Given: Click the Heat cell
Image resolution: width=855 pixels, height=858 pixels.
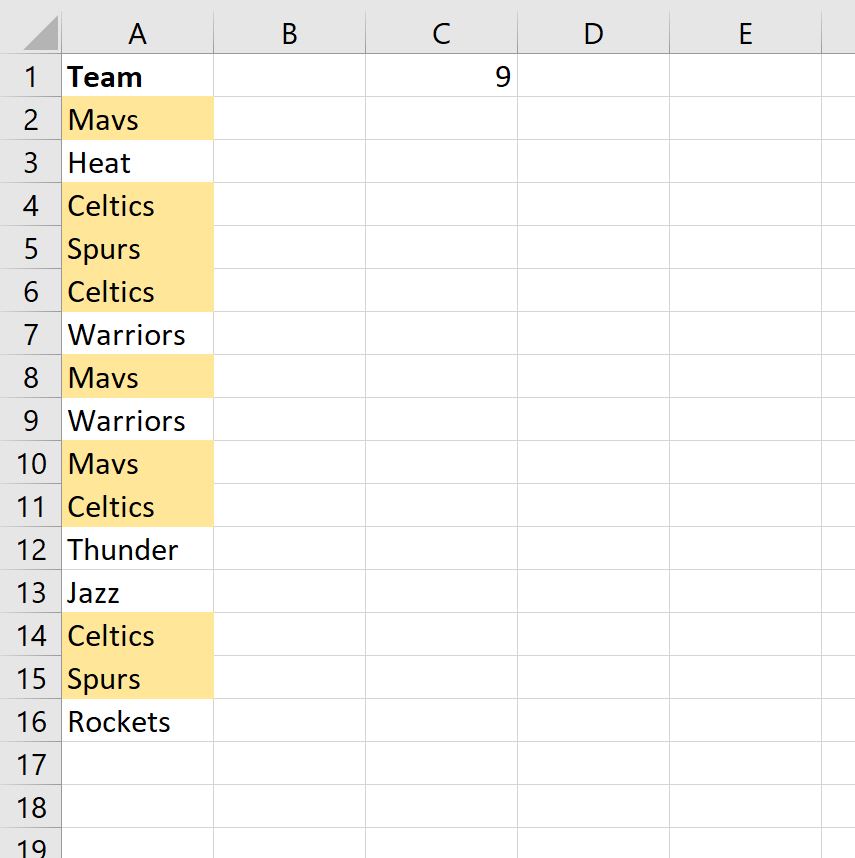Looking at the screenshot, I should coord(137,161).
